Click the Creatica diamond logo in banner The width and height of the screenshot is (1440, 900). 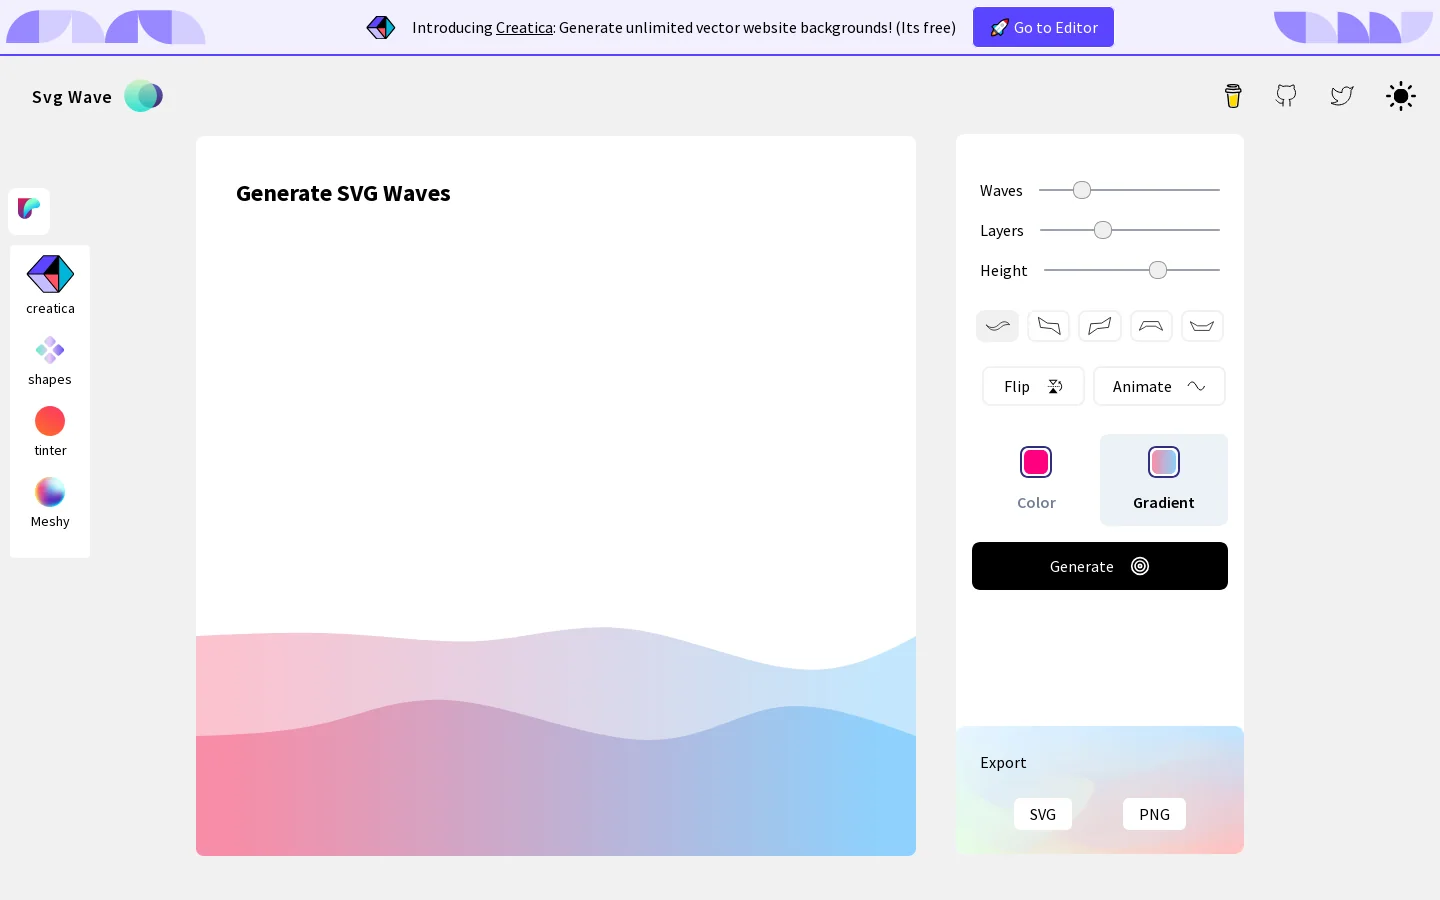coord(381,28)
